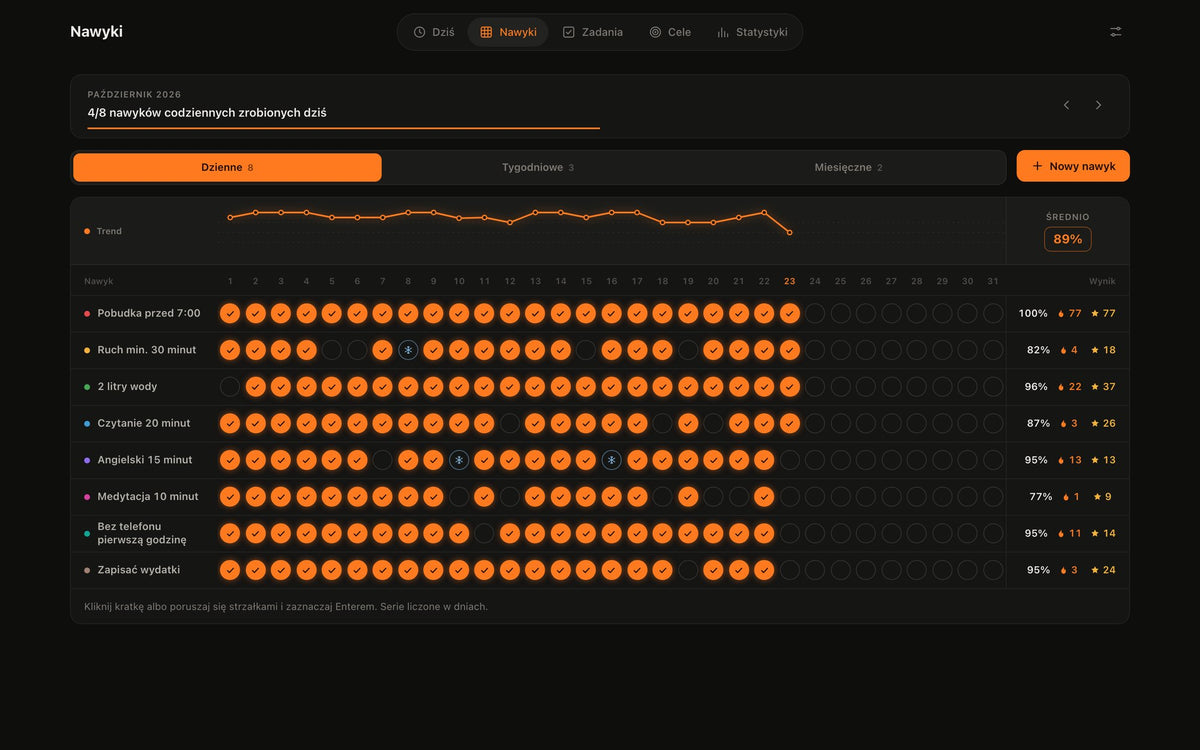Click the star icon in 2 litry wody row

click(x=1095, y=387)
